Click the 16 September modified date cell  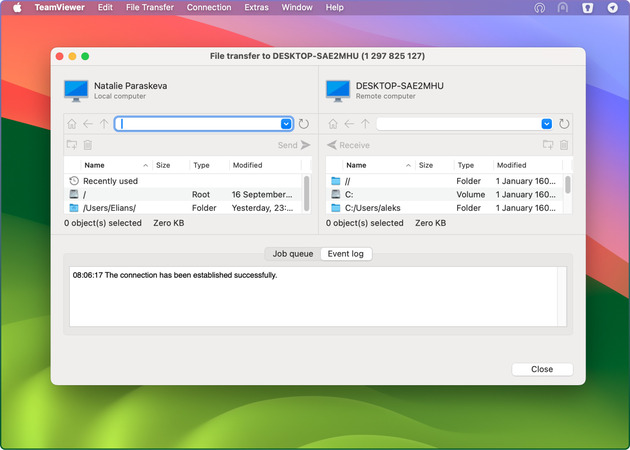pyautogui.click(x=262, y=194)
